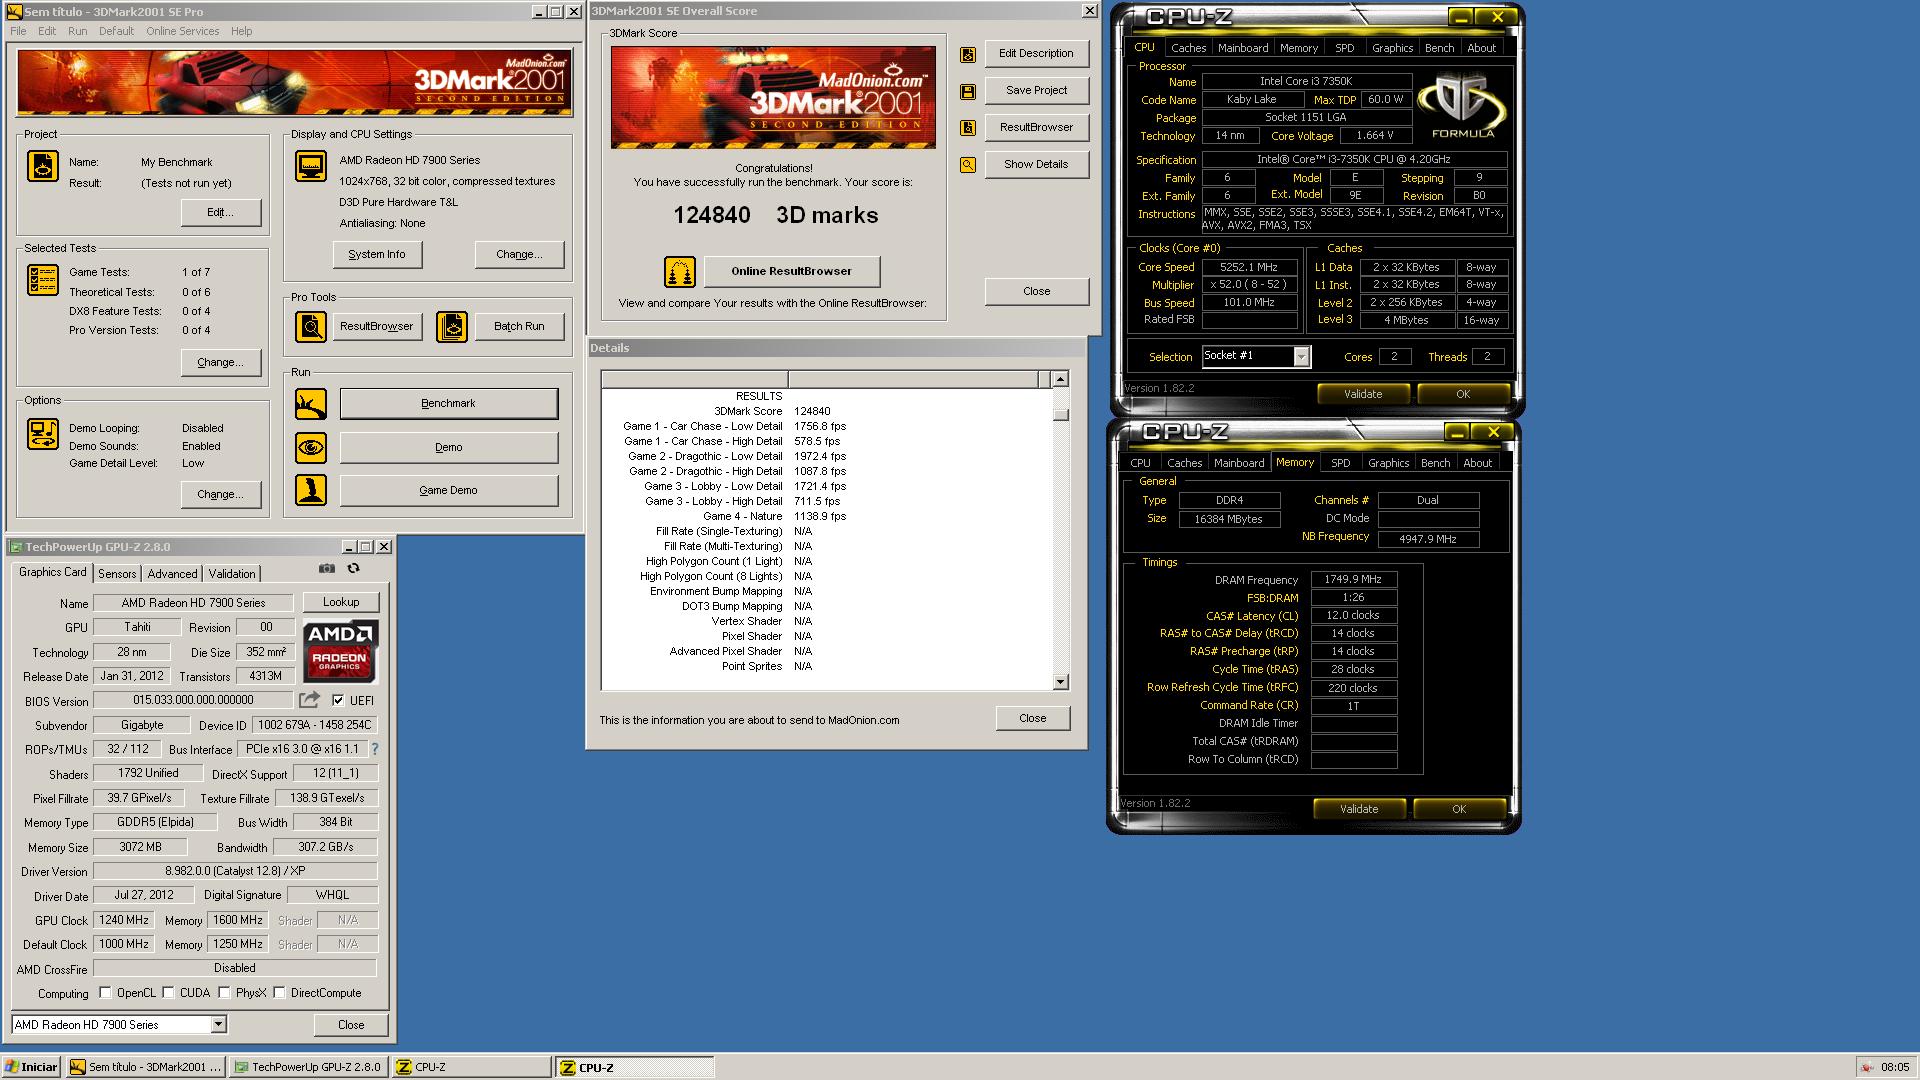Image resolution: width=1920 pixels, height=1080 pixels.
Task: Click the Details list scroll down arrow
Action: 1061,682
